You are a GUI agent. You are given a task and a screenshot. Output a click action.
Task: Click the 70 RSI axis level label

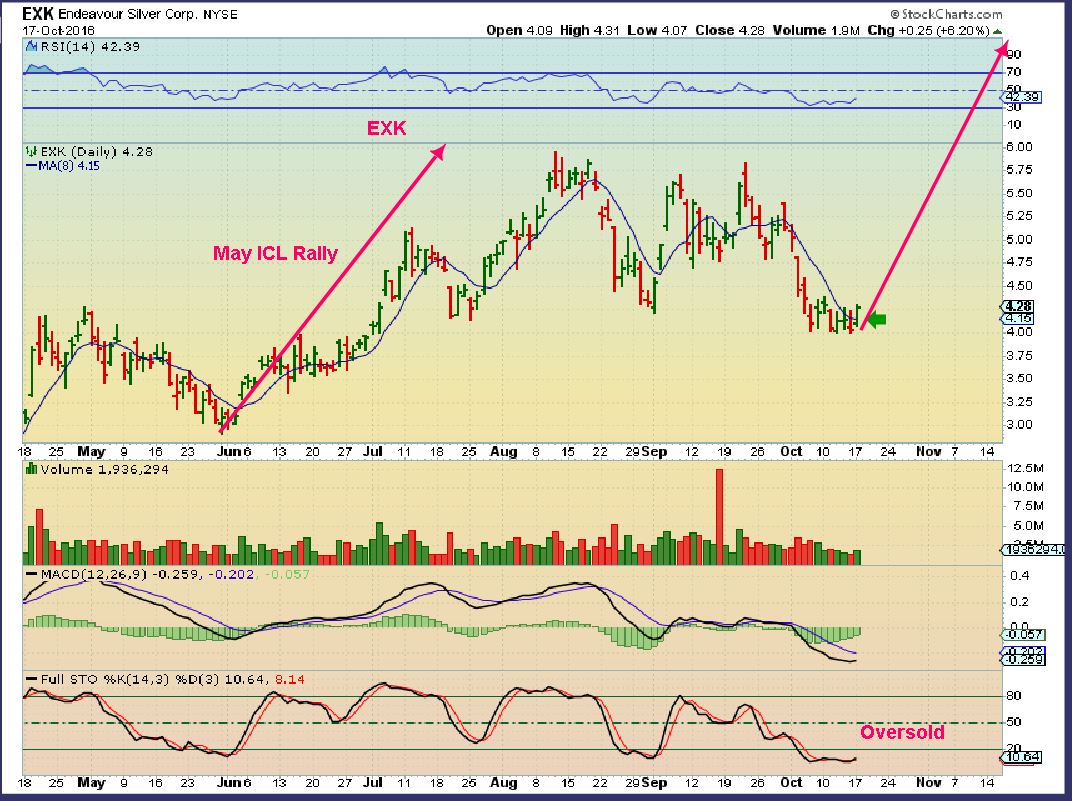[x=1014, y=72]
